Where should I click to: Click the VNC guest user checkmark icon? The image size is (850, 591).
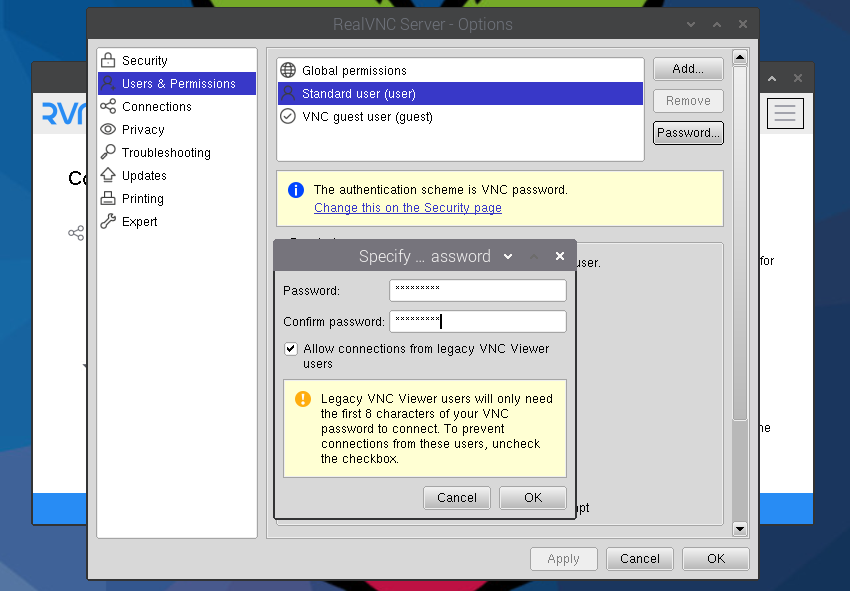click(x=288, y=116)
